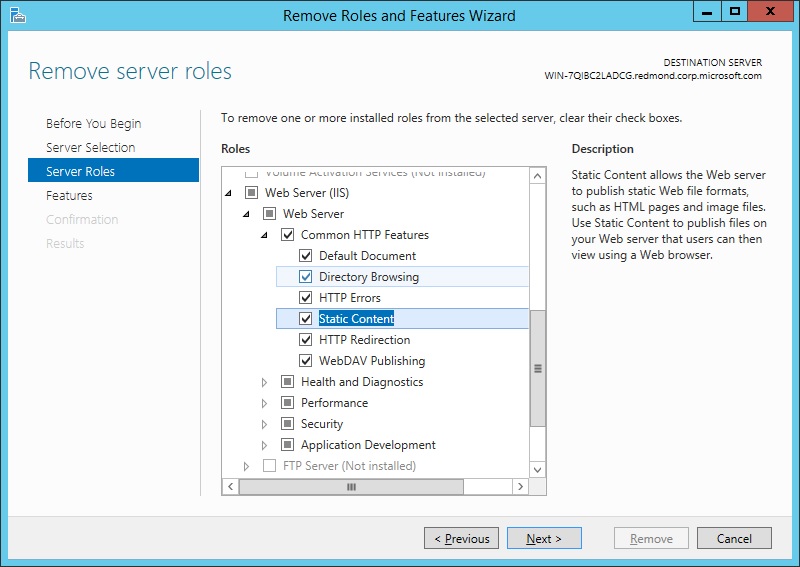
Task: Click the roles list scroll-up arrow
Action: (537, 177)
